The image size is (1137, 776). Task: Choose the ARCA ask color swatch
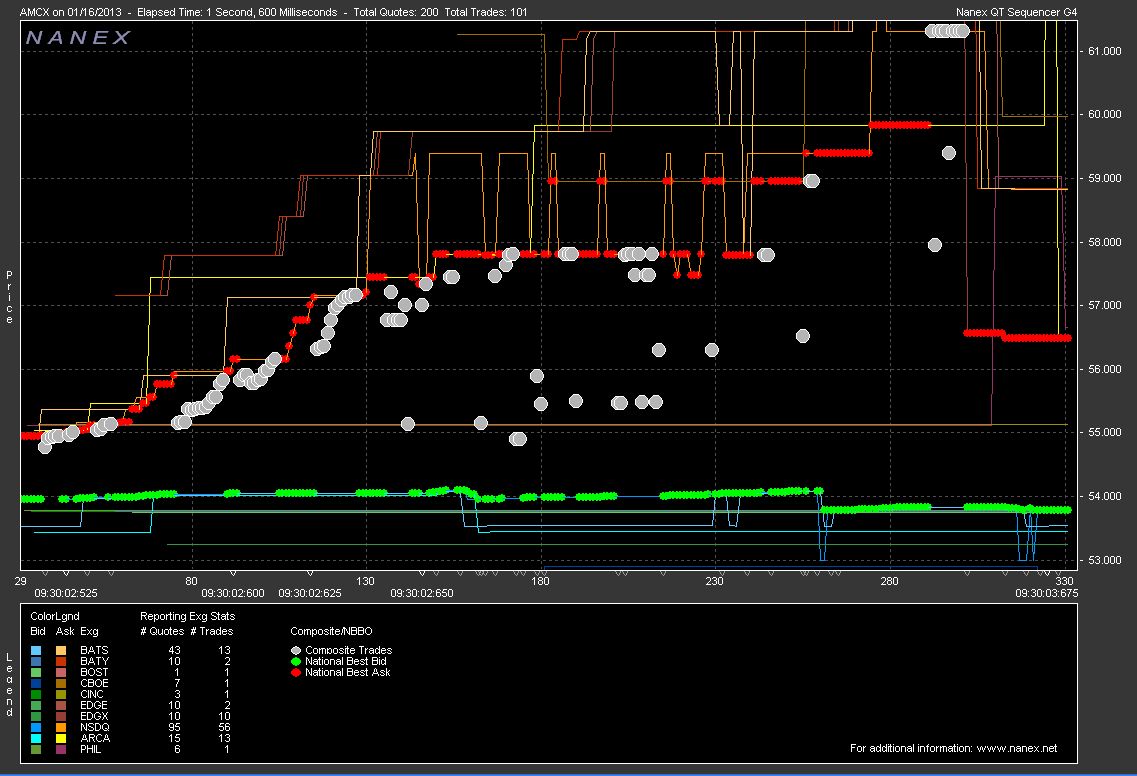(x=62, y=738)
